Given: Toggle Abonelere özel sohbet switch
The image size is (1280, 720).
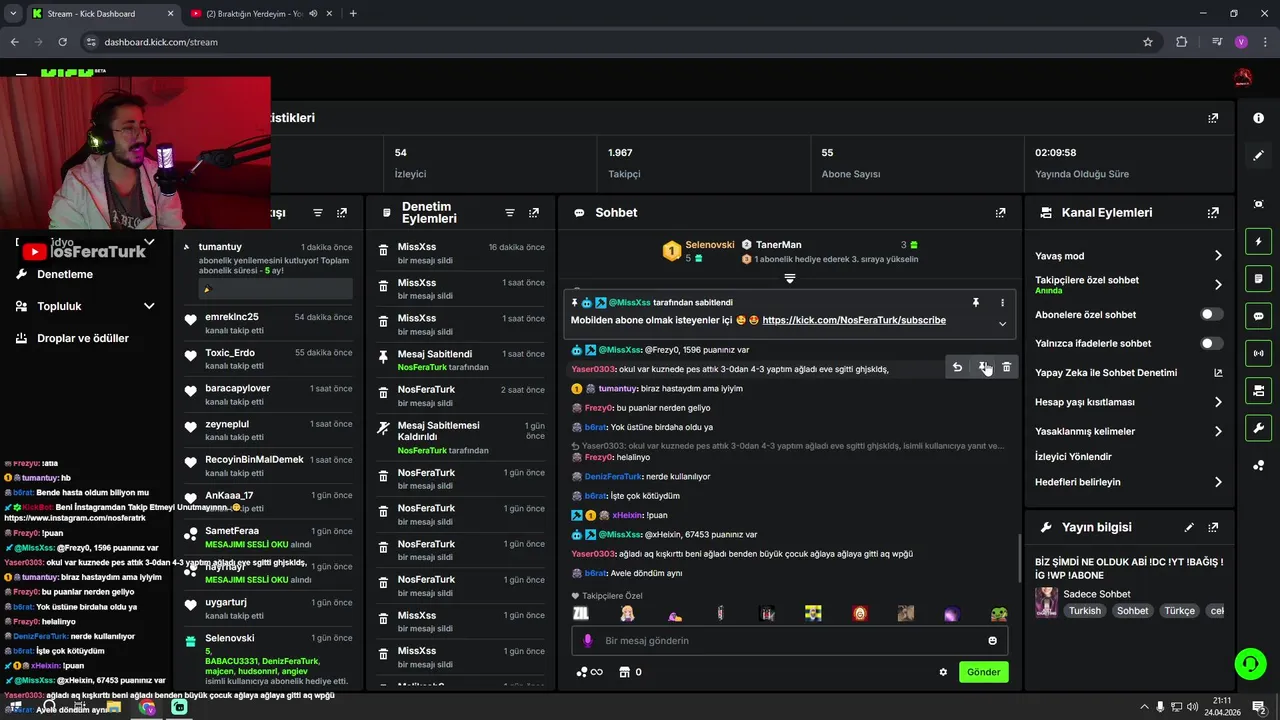Looking at the screenshot, I should pos(1211,314).
